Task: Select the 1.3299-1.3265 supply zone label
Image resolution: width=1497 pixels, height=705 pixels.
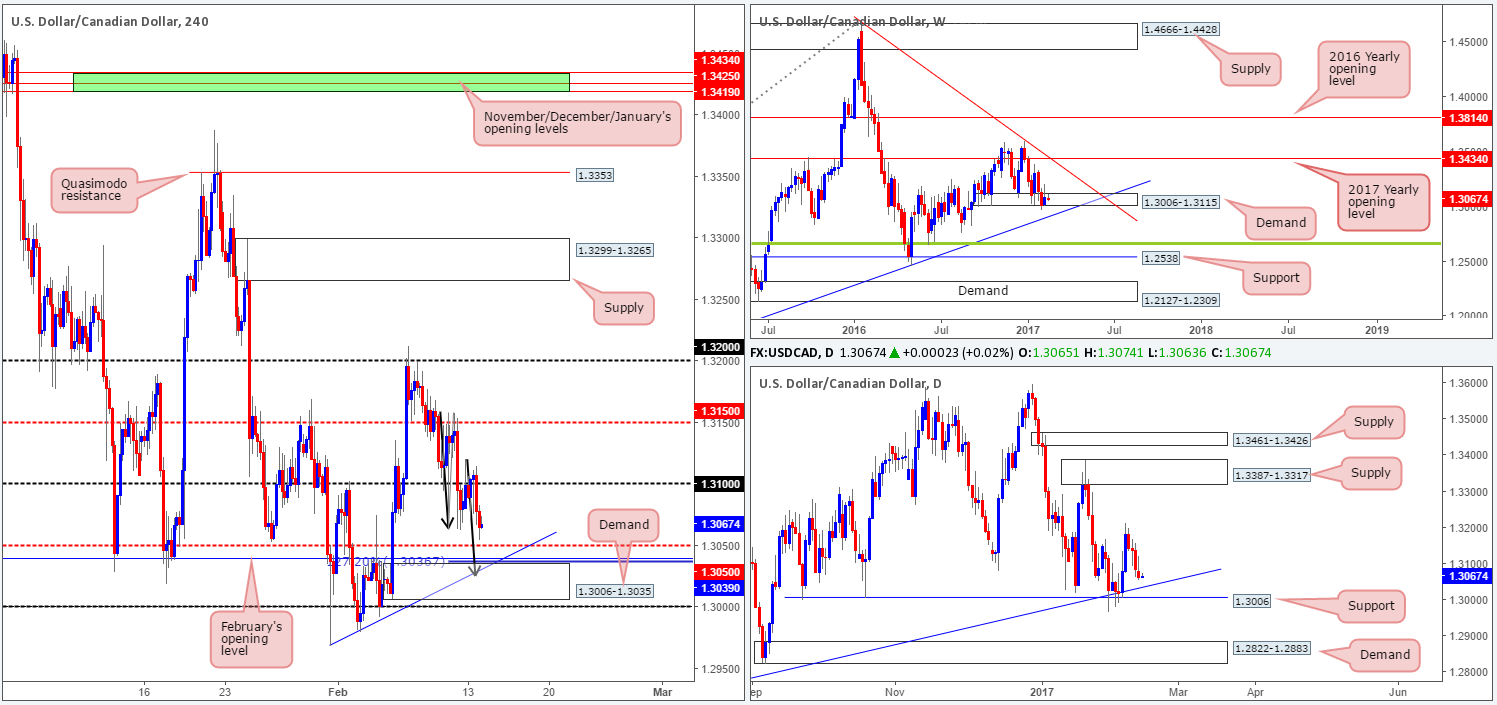Action: pos(615,248)
